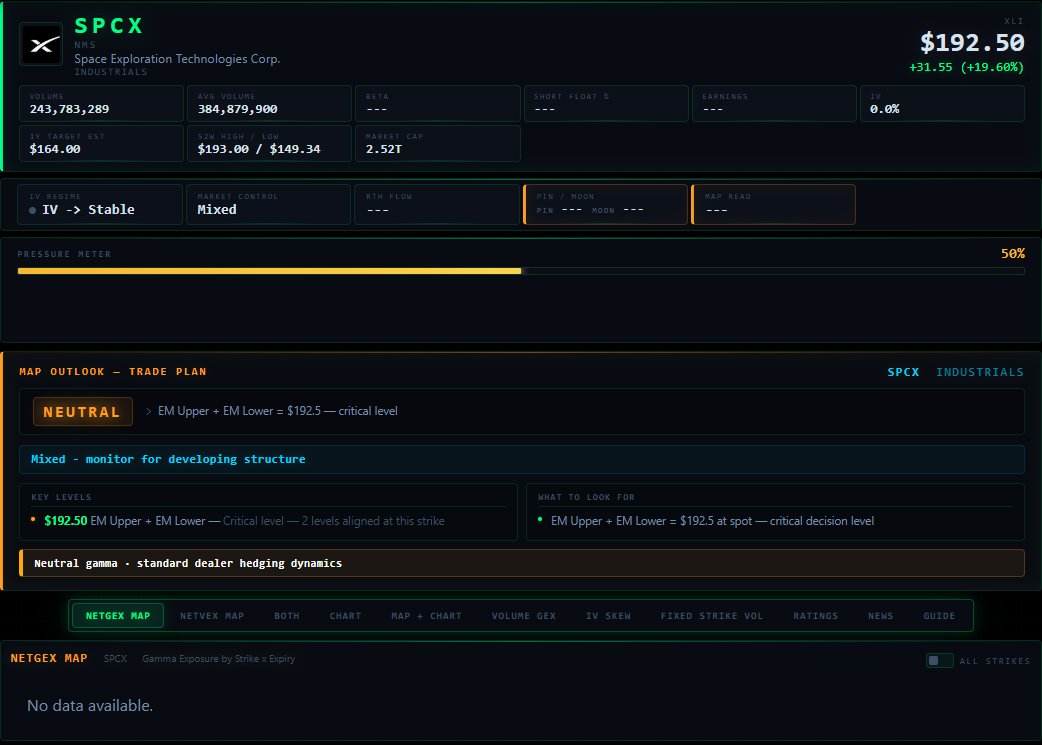Click the 50% pressure meter value
The image size is (1042, 745).
pos(1013,254)
